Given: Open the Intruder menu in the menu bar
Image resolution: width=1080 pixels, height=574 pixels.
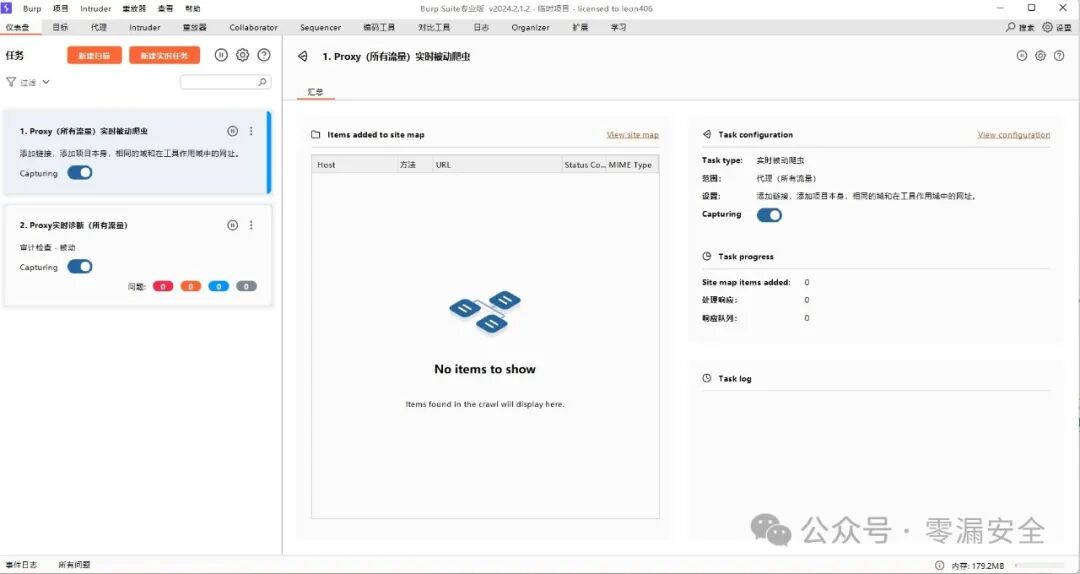Looking at the screenshot, I should coord(96,9).
